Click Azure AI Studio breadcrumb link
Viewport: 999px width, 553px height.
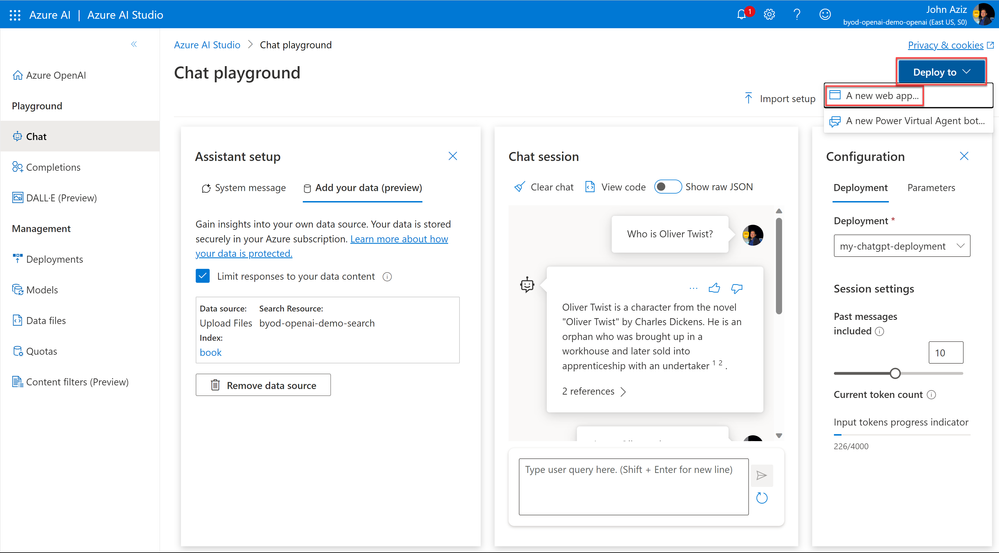(207, 45)
